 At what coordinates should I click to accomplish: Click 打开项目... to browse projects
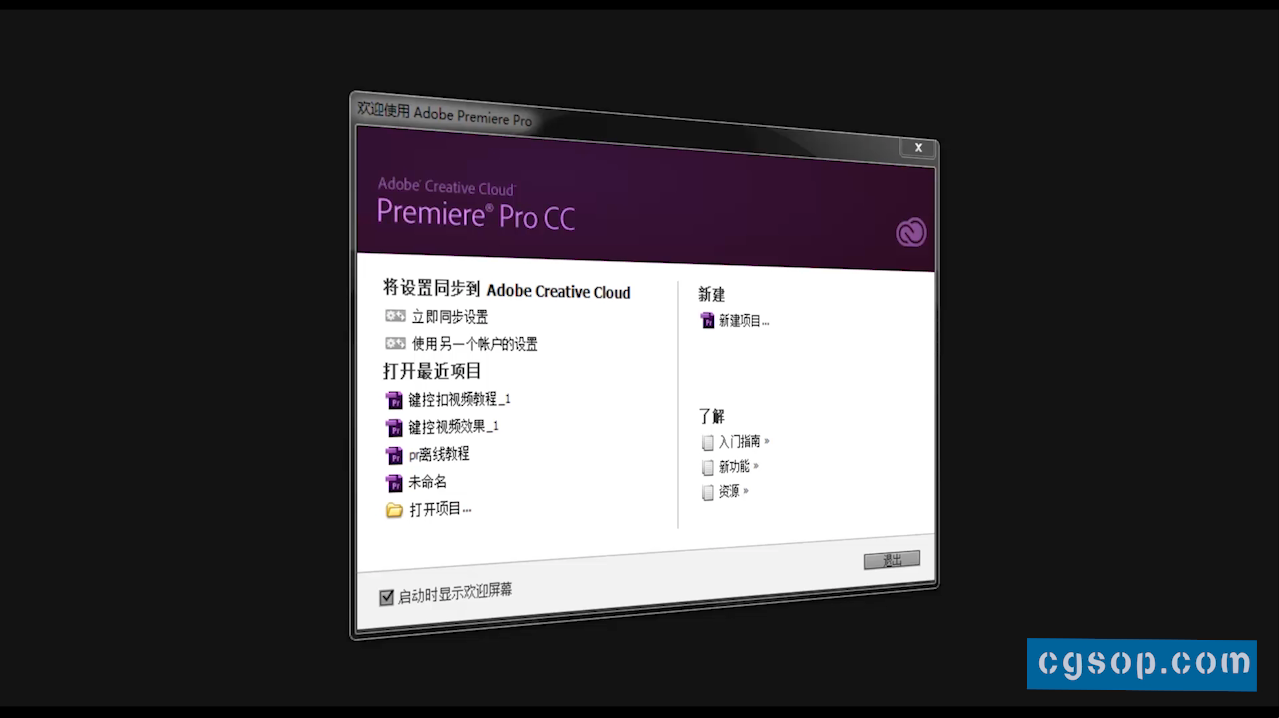pos(441,509)
